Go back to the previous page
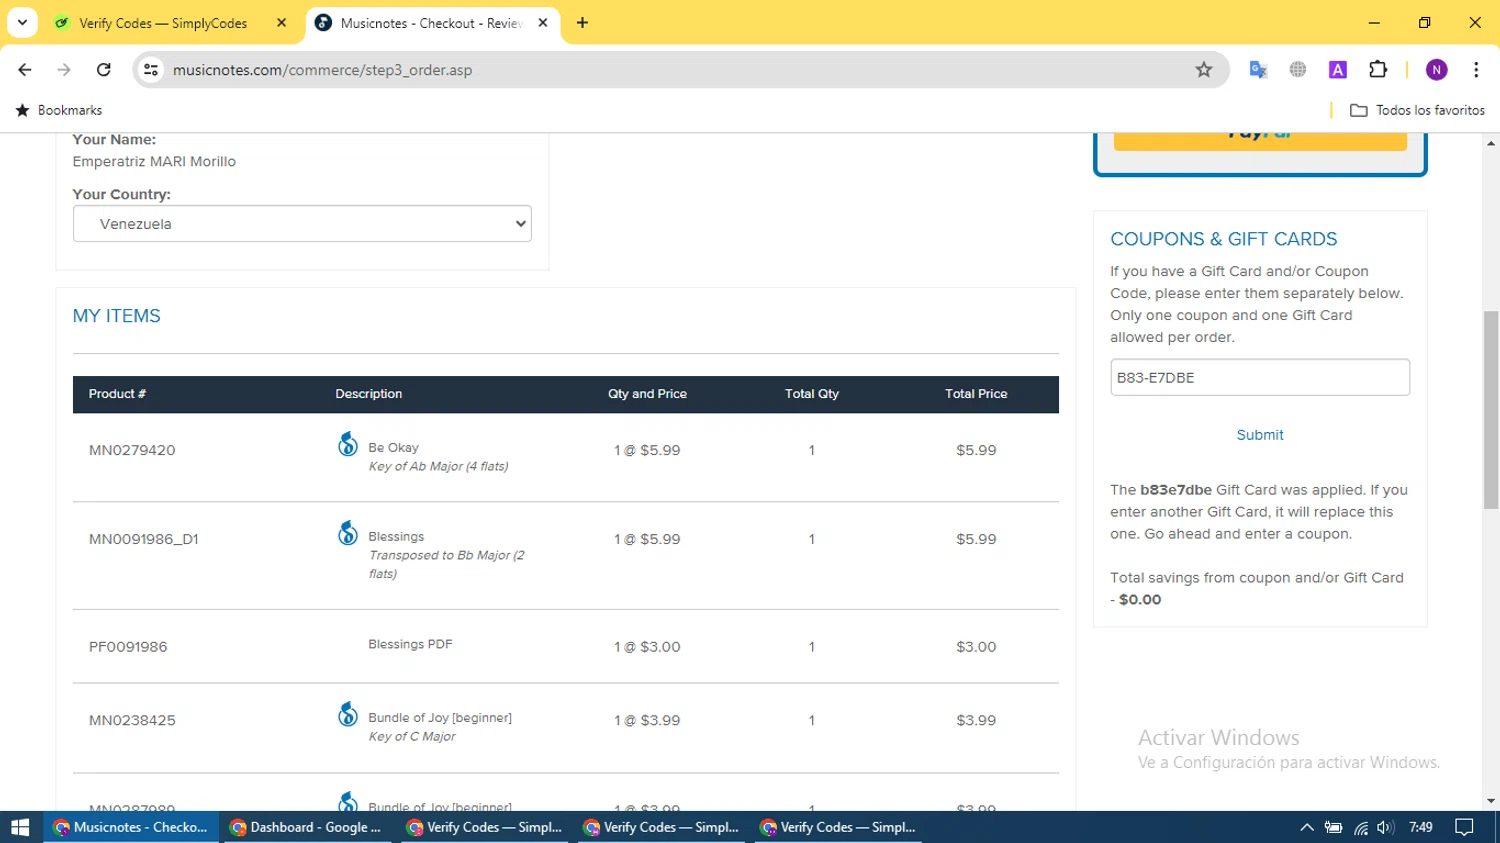Viewport: 1500px width, 843px height. click(x=25, y=70)
